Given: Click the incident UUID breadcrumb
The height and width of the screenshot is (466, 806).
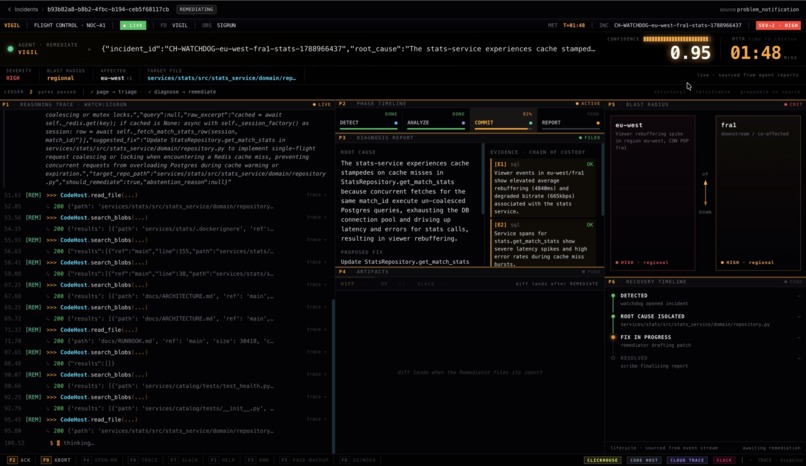Looking at the screenshot, I should 108,9.
